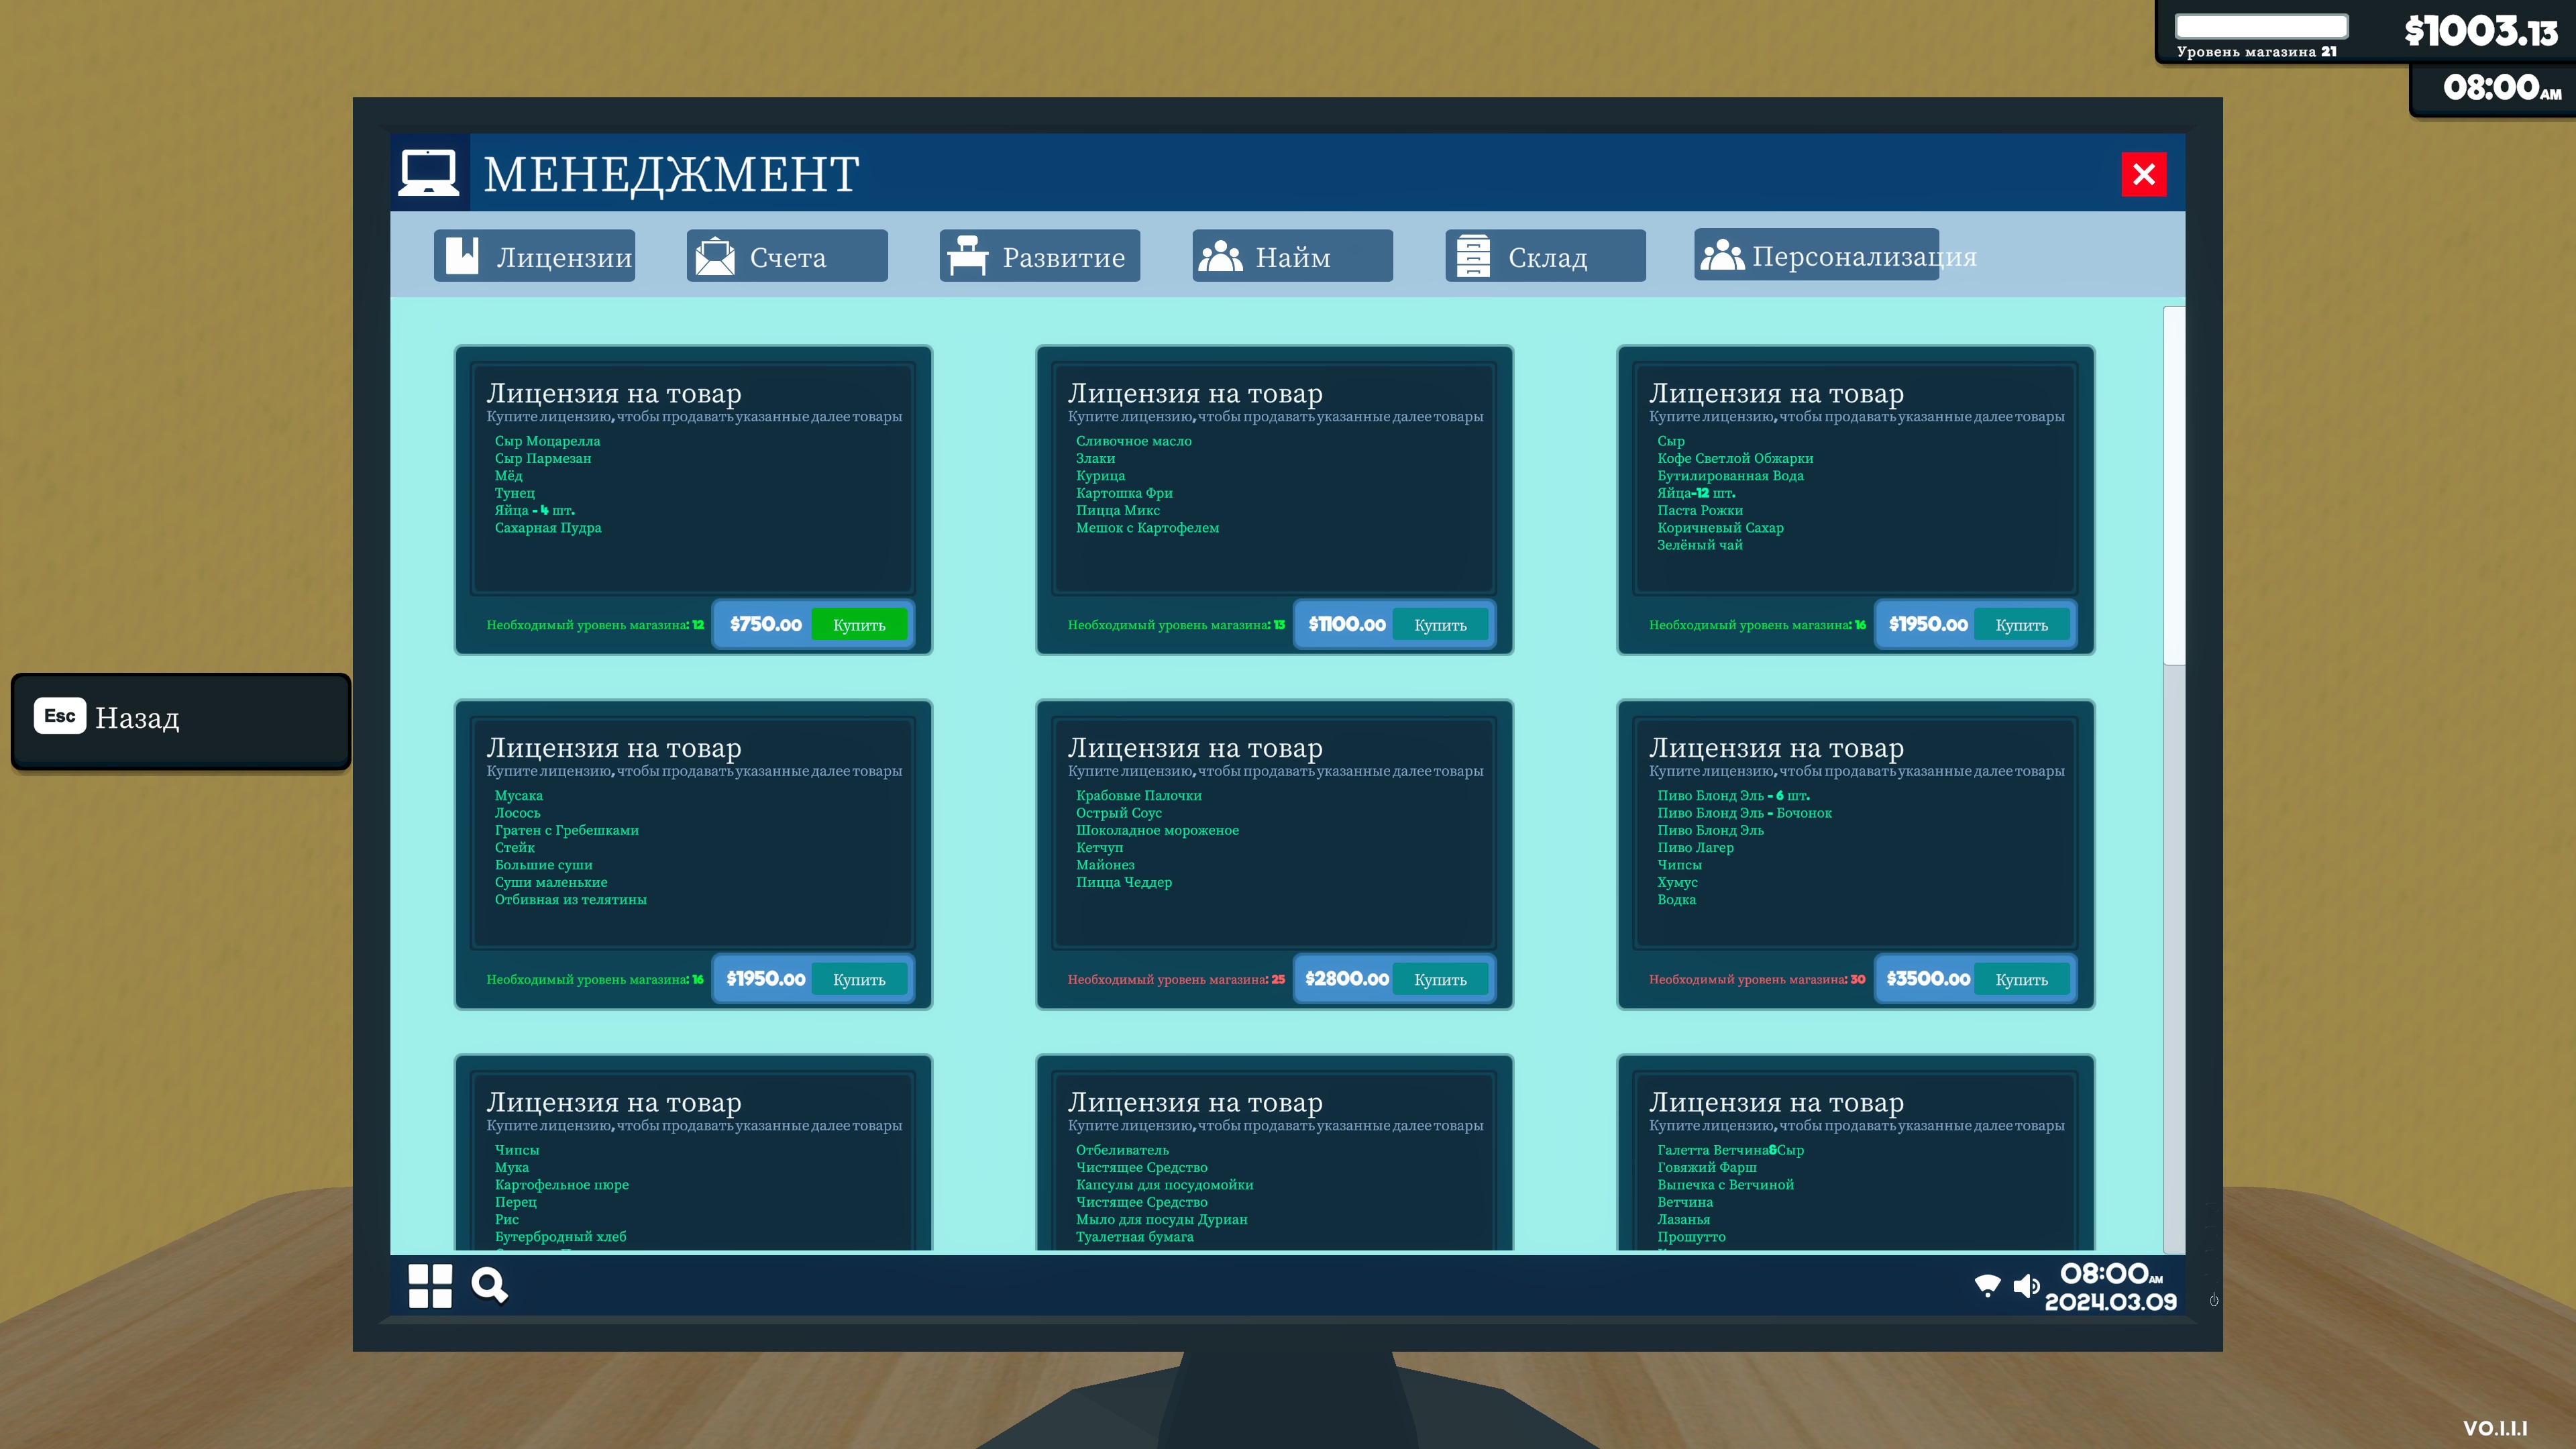Click the Licenses bookmark icon
Viewport: 2576px width, 1449px height.
click(462, 256)
